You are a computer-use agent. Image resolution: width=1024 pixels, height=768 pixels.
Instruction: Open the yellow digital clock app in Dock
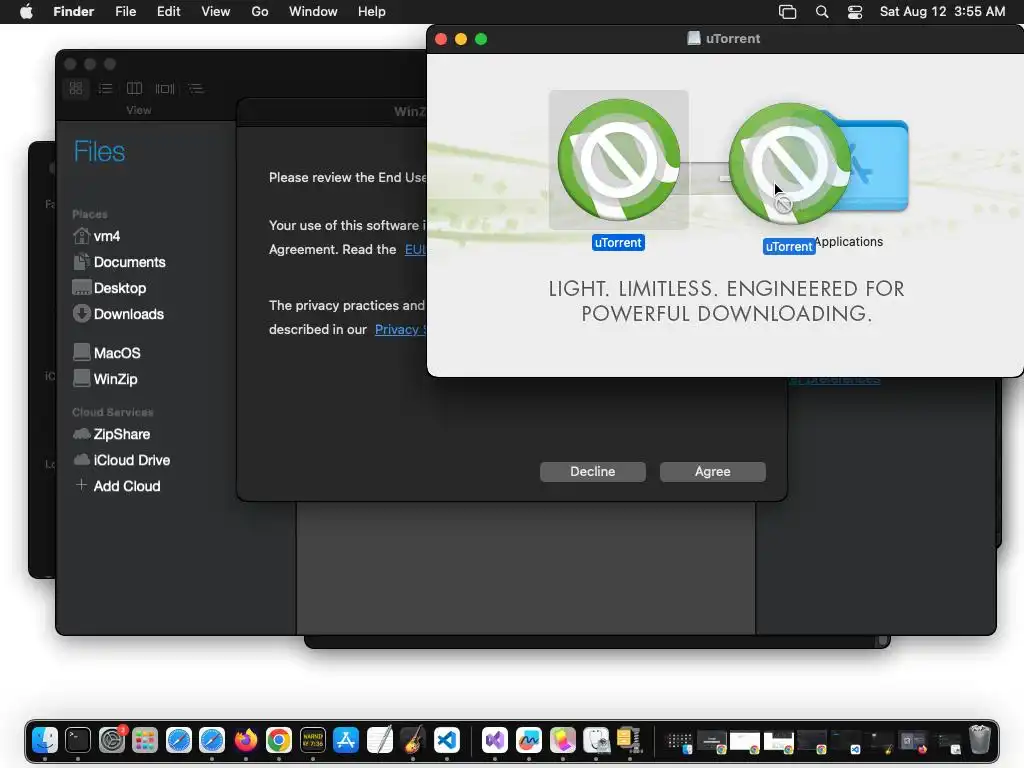pyautogui.click(x=313, y=740)
